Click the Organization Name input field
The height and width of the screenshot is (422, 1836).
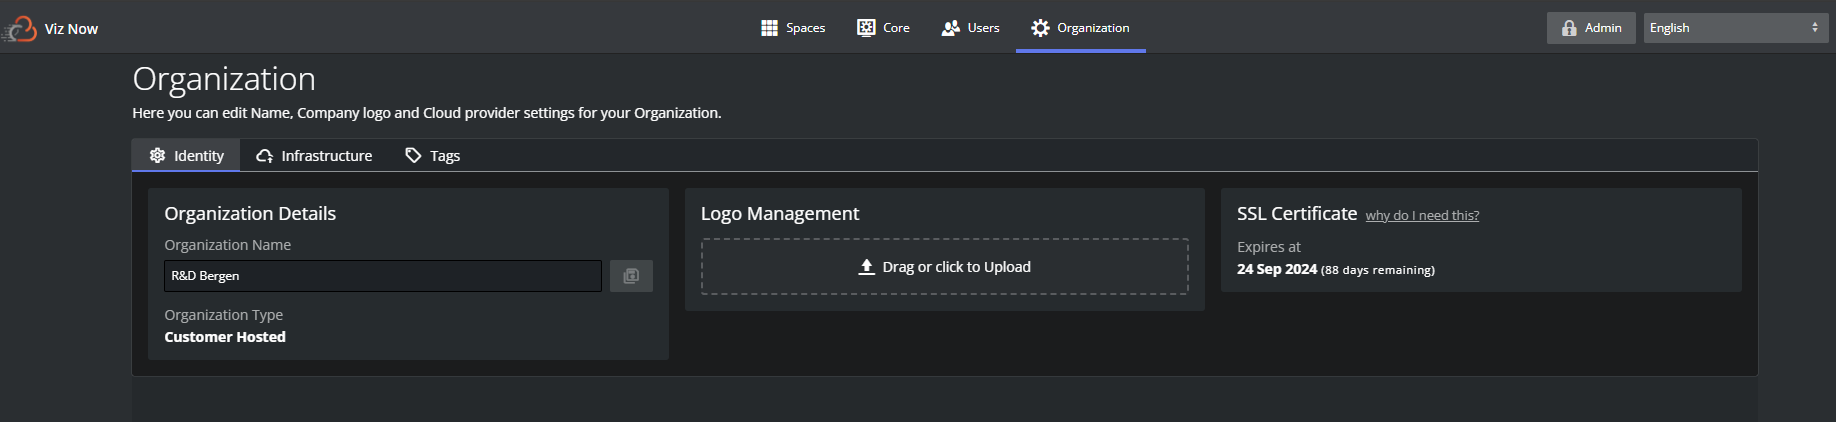383,276
